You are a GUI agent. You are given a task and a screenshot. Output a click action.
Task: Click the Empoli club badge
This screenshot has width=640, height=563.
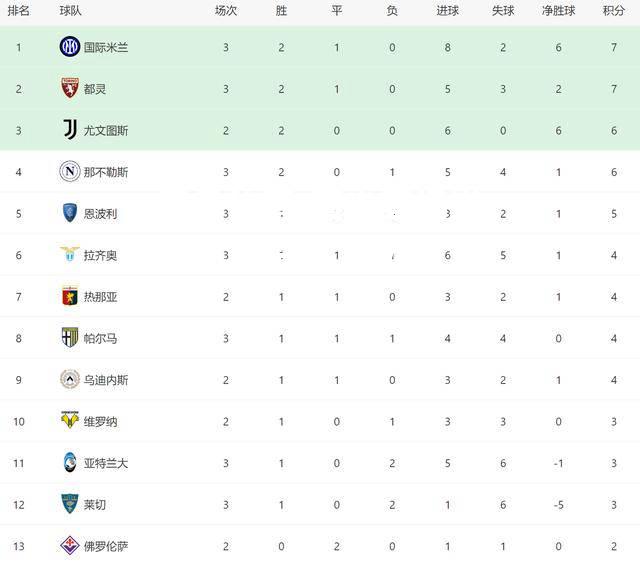coord(70,213)
